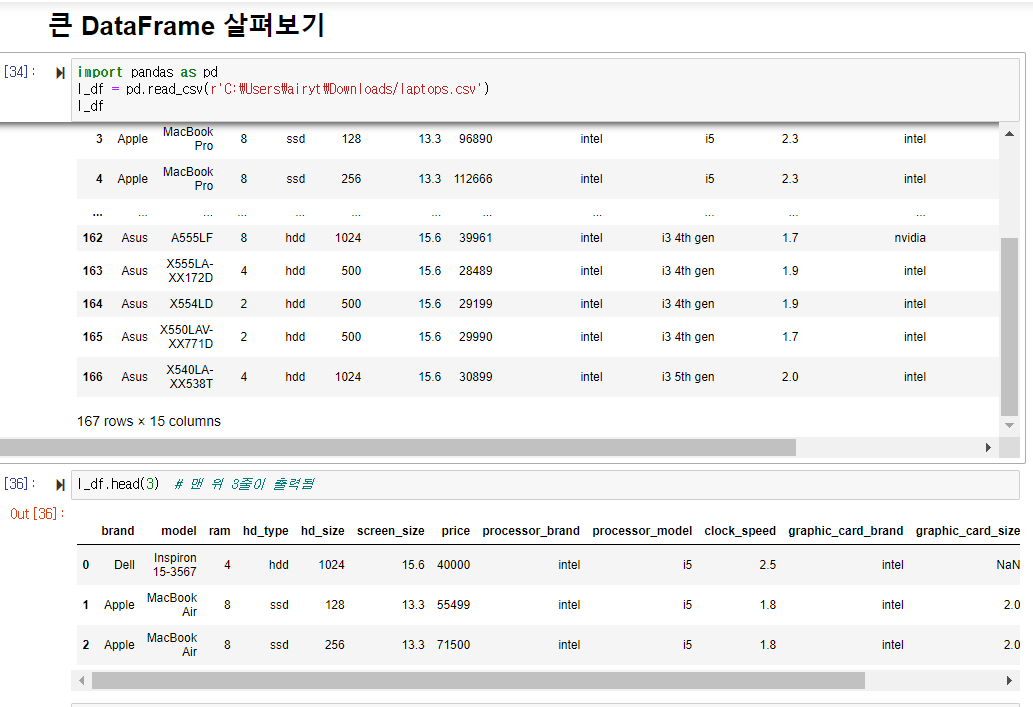Click vertical scrollbar thumb in first output

(1009, 327)
